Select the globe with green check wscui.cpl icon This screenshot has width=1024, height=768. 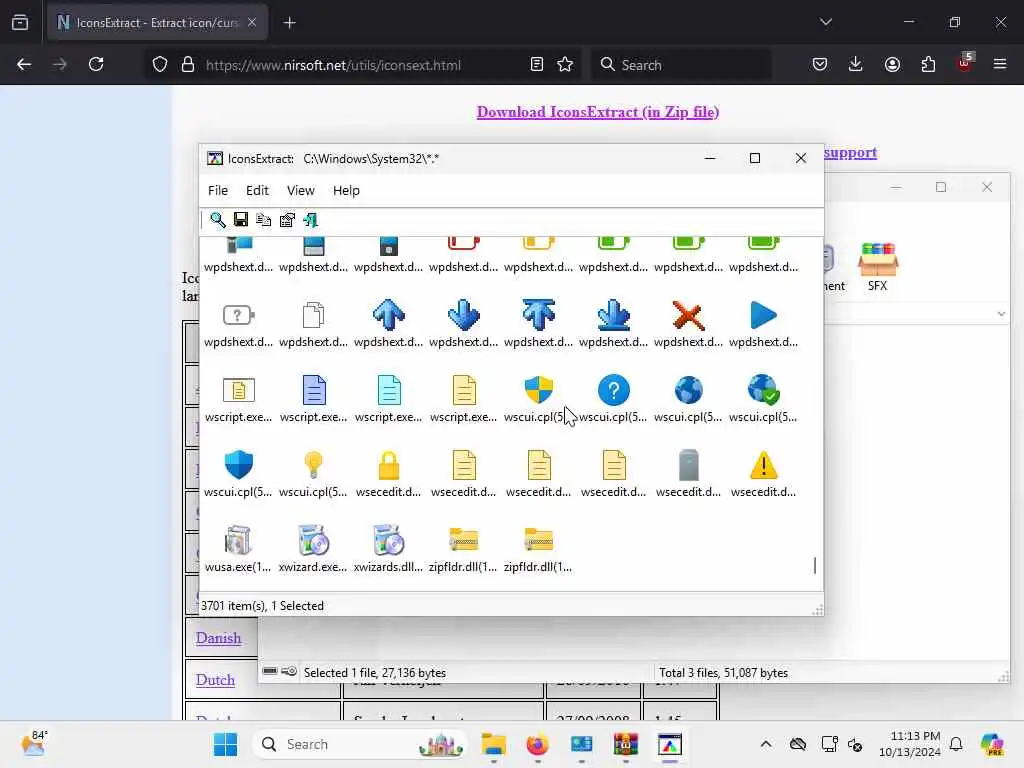(x=763, y=390)
